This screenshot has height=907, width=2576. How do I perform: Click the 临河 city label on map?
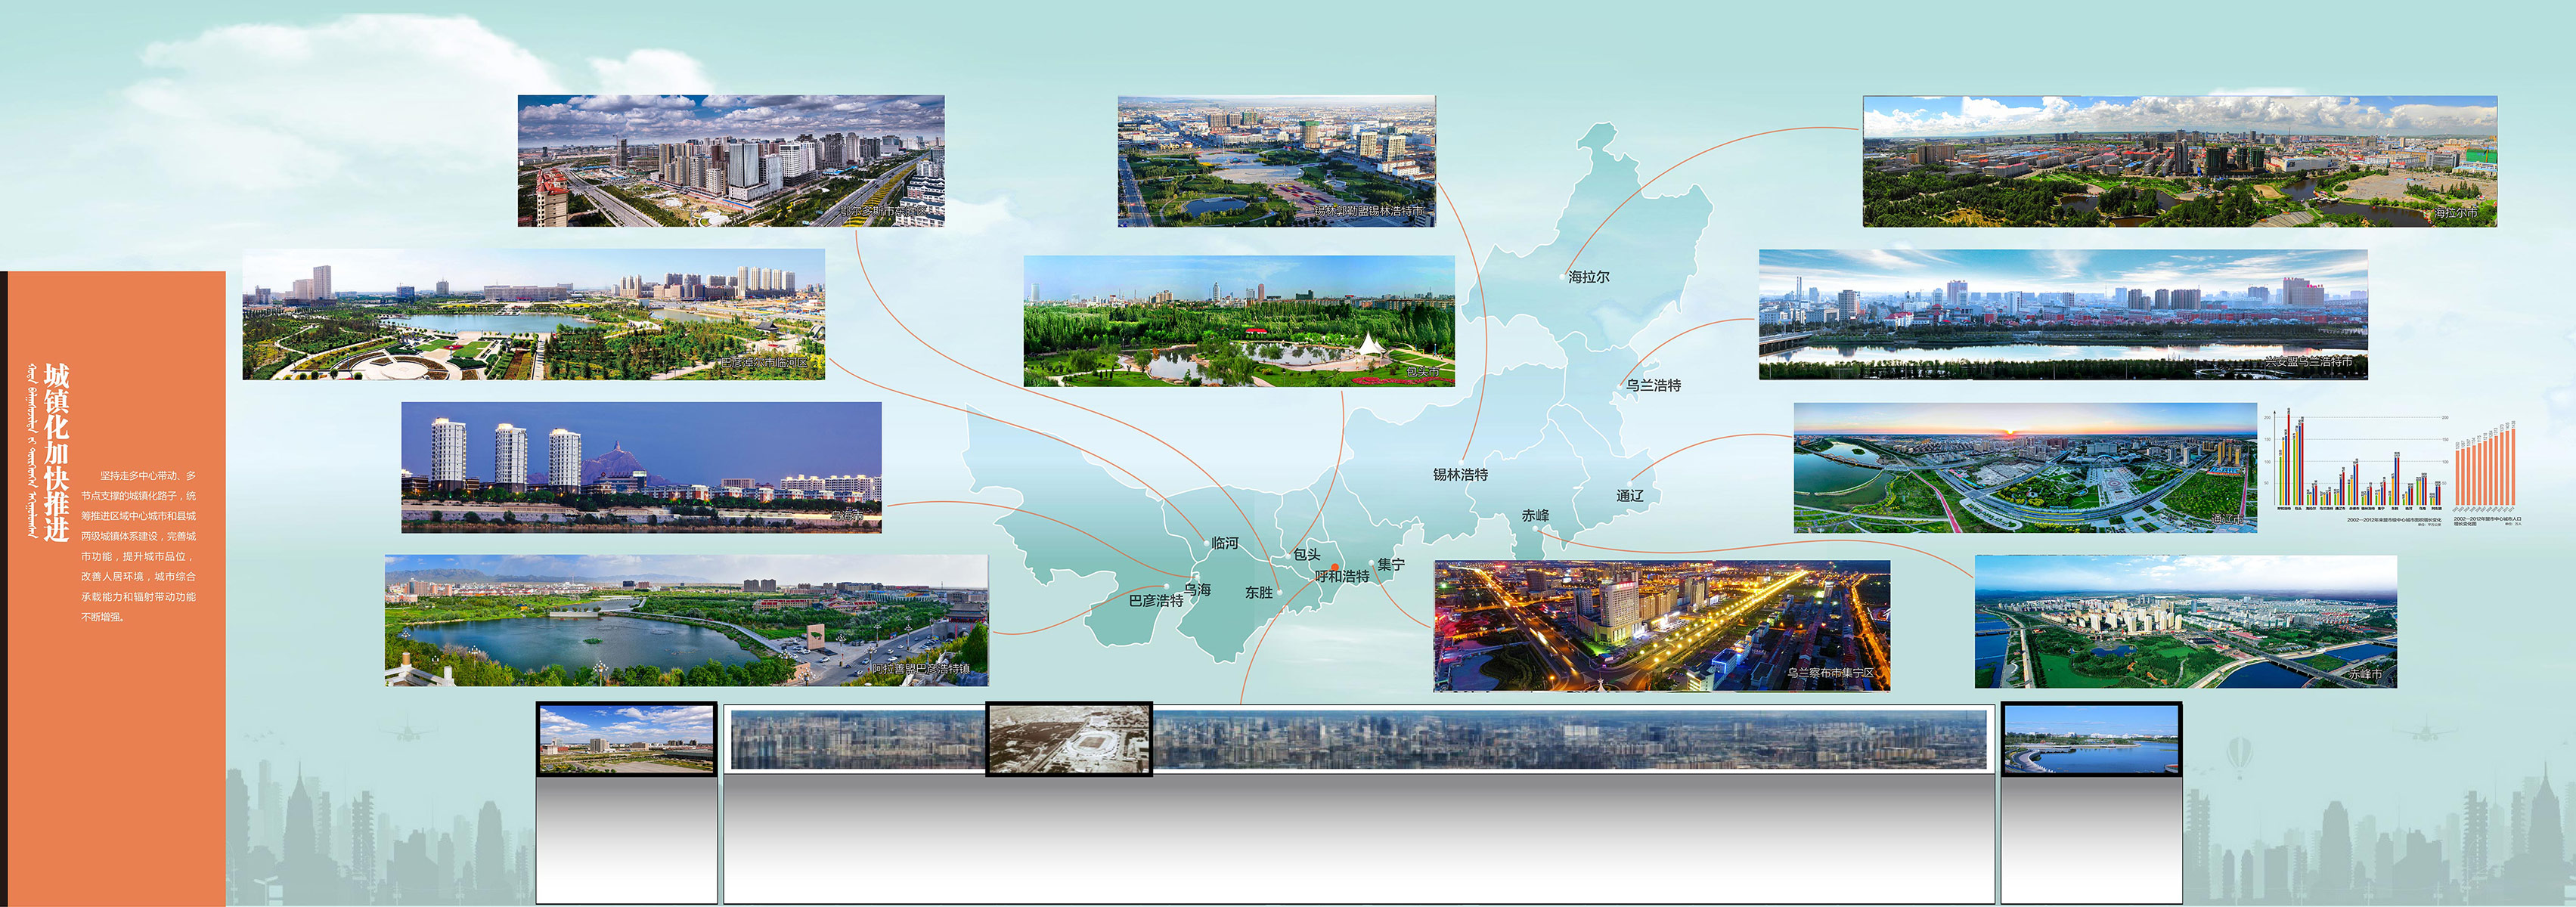pyautogui.click(x=1224, y=543)
